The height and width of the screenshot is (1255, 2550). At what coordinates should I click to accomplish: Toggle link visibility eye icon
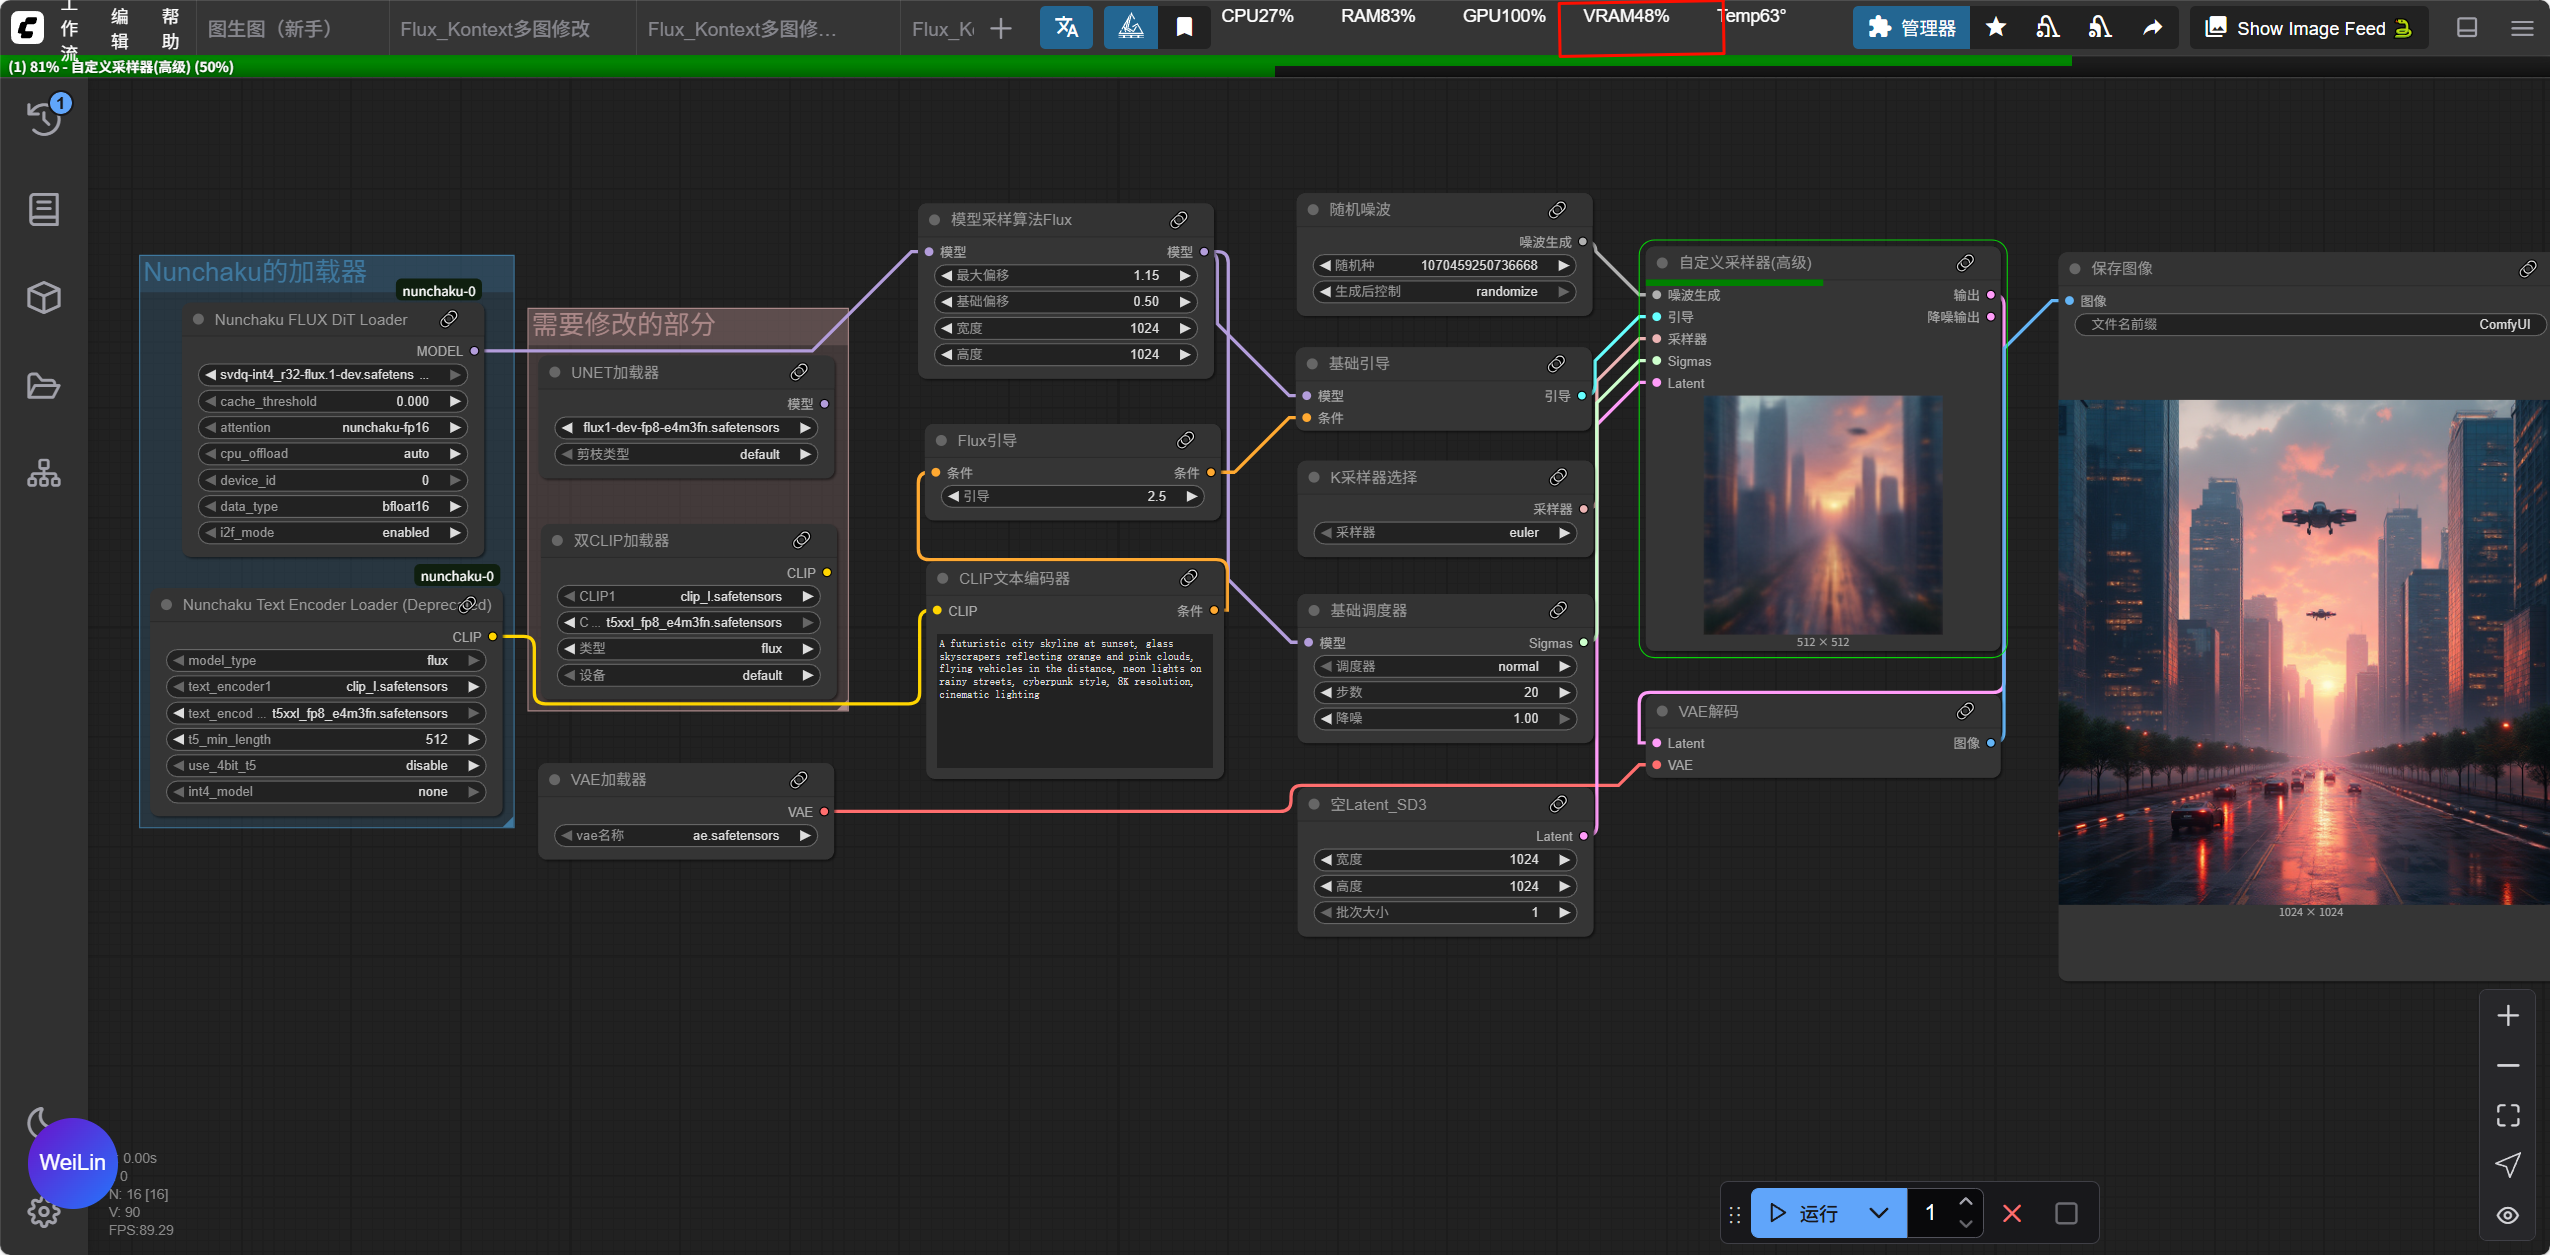pyautogui.click(x=2507, y=1215)
